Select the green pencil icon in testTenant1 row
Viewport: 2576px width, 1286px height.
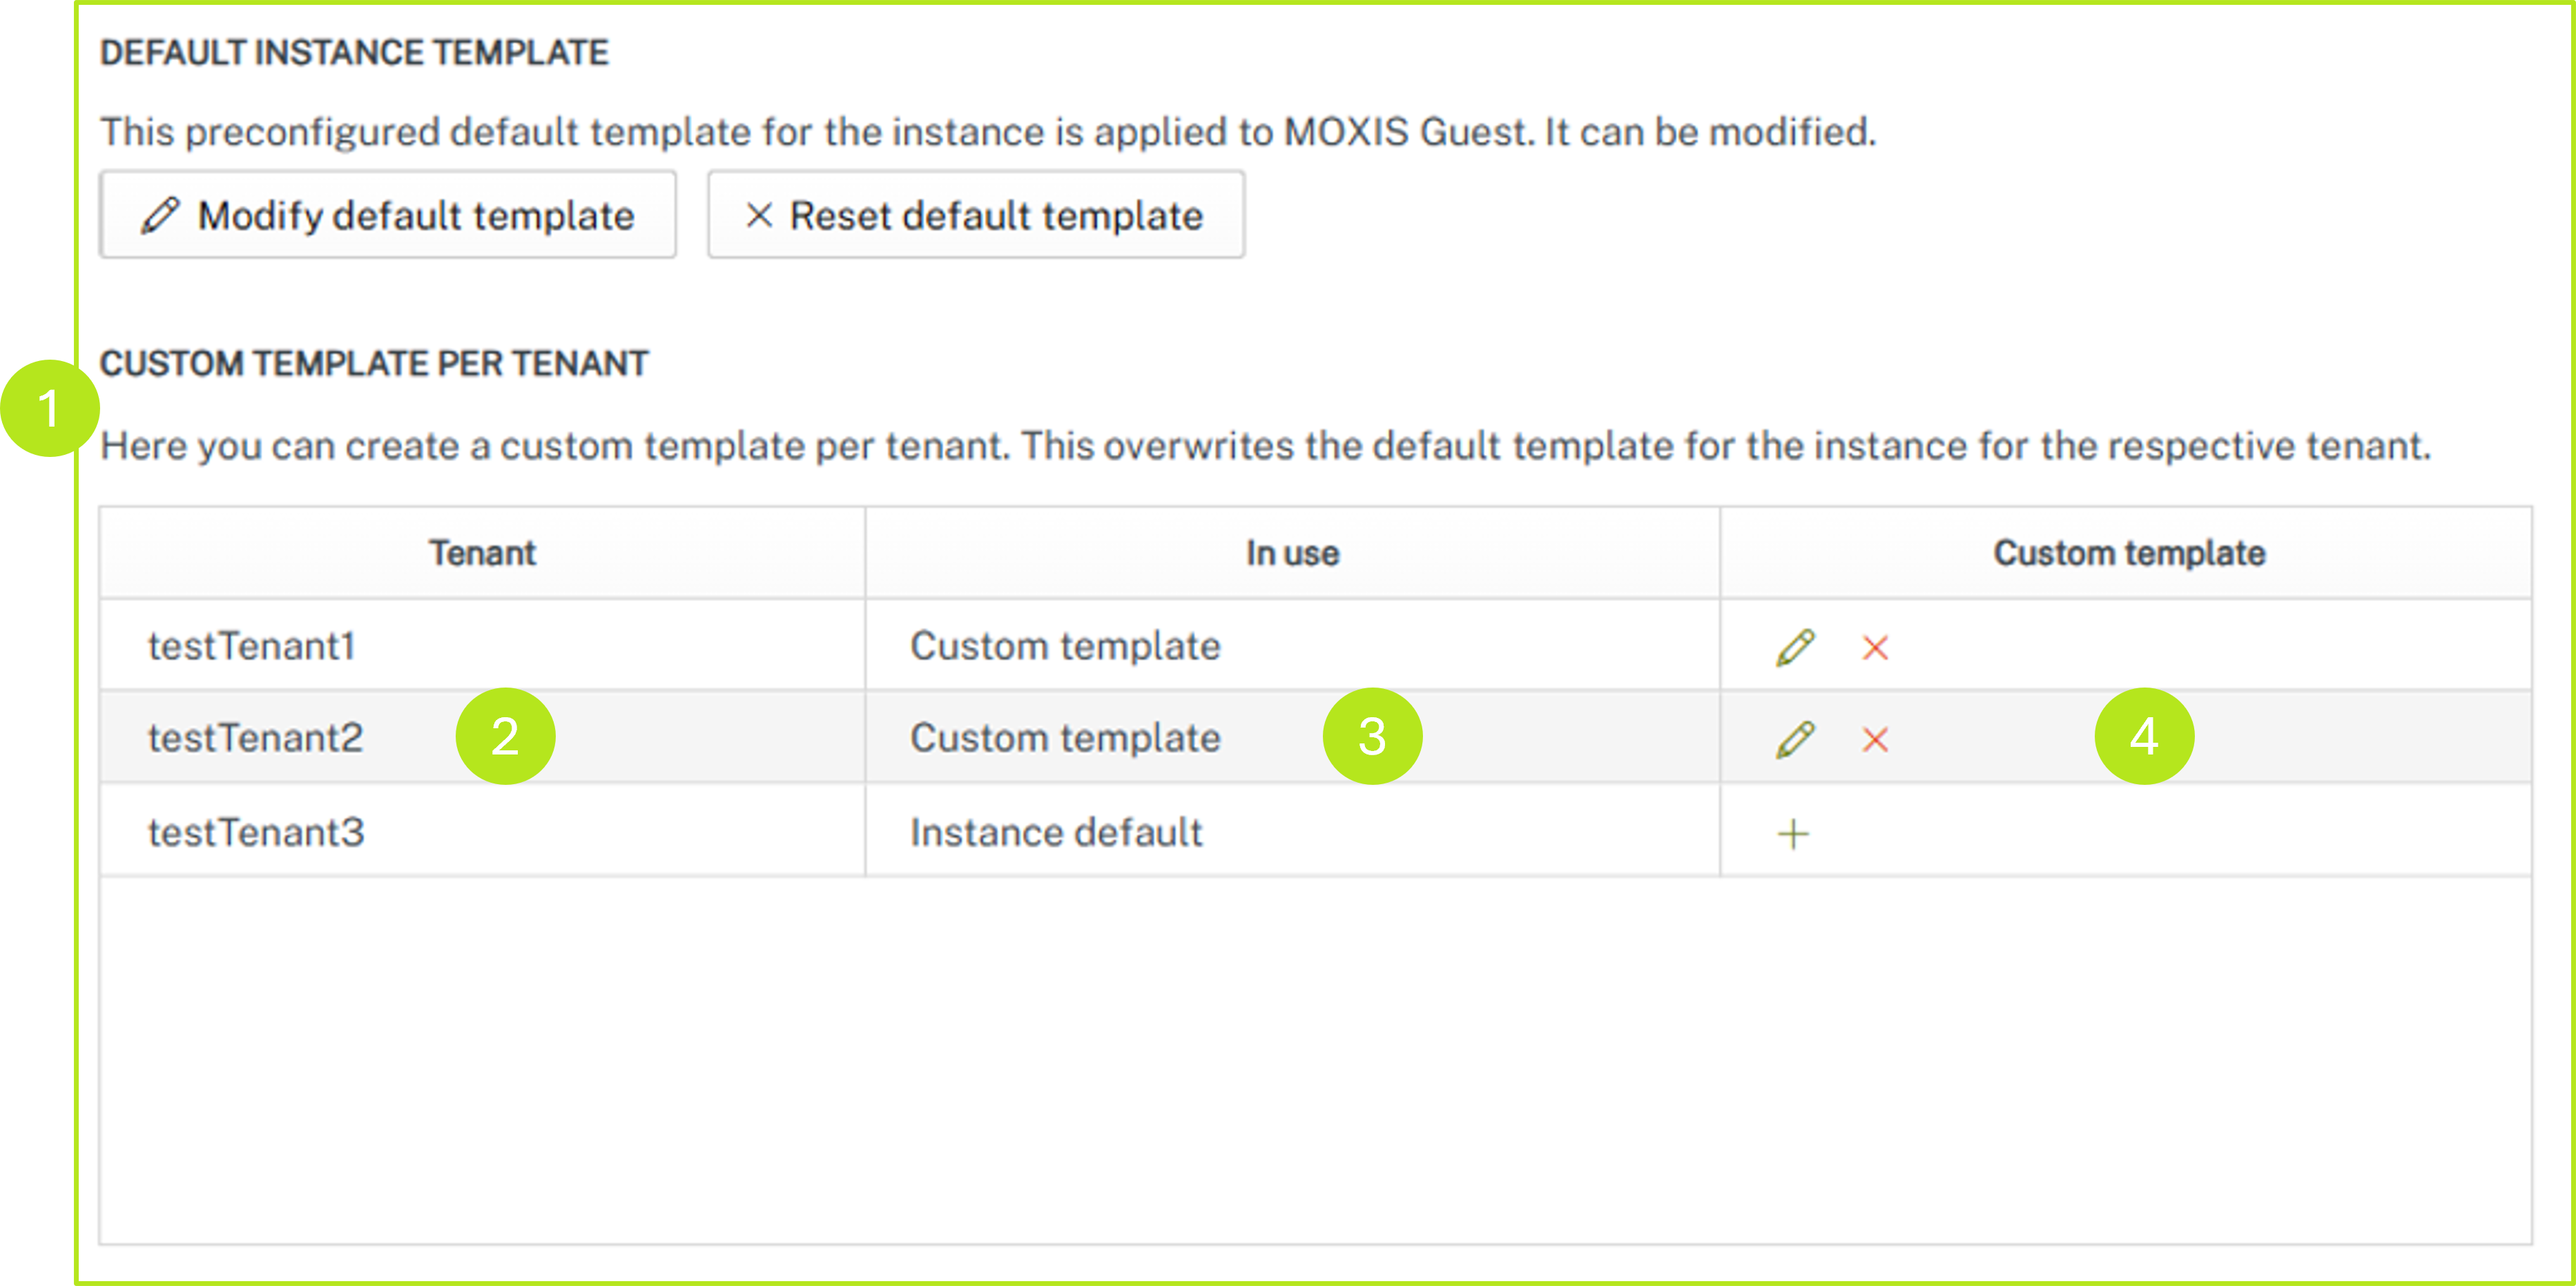point(1795,647)
